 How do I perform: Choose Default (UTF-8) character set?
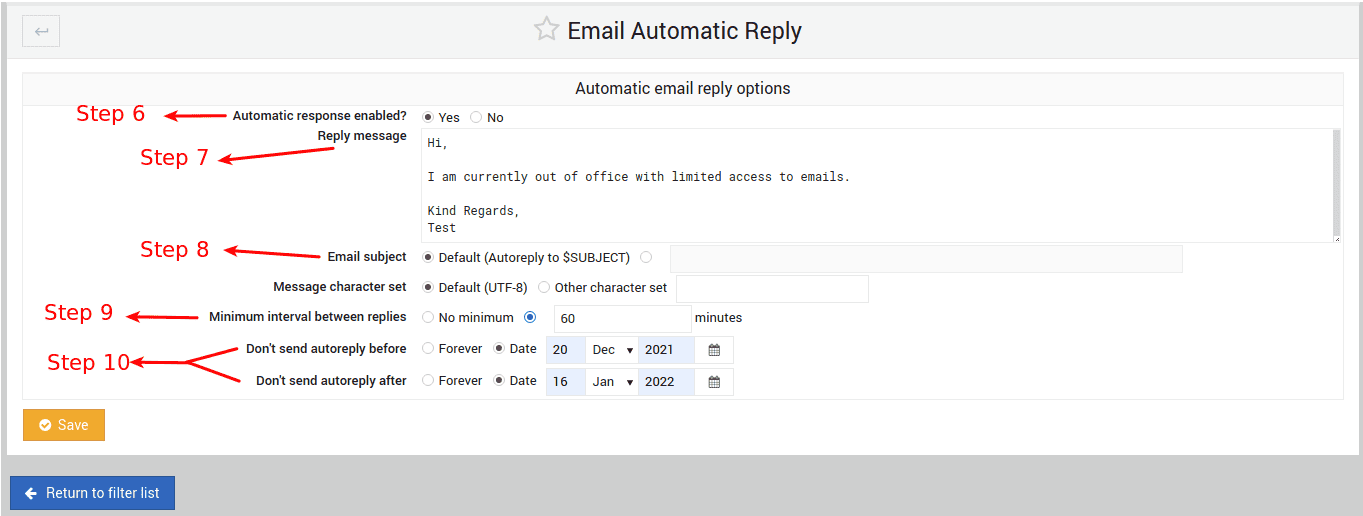coord(428,287)
